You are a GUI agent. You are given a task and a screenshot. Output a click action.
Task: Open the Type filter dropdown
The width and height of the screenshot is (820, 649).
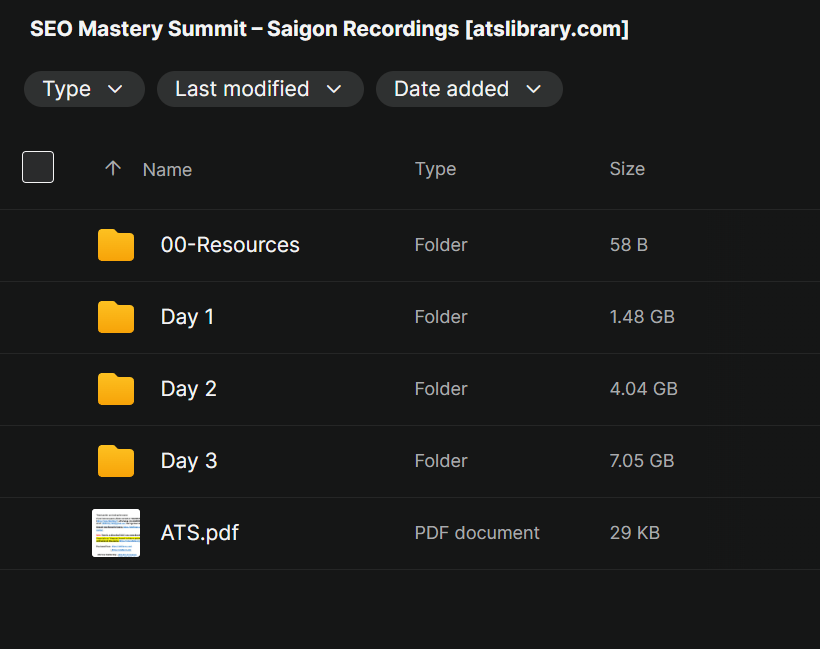[84, 89]
